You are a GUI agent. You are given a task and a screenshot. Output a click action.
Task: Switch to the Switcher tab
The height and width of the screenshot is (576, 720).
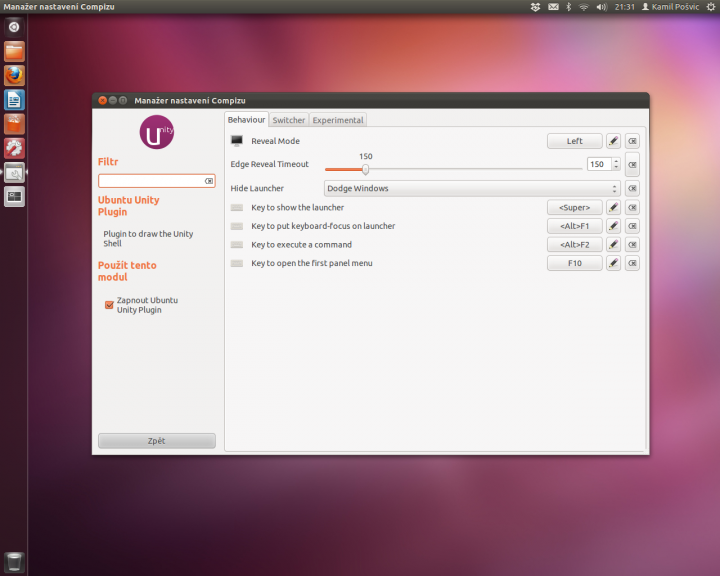289,120
